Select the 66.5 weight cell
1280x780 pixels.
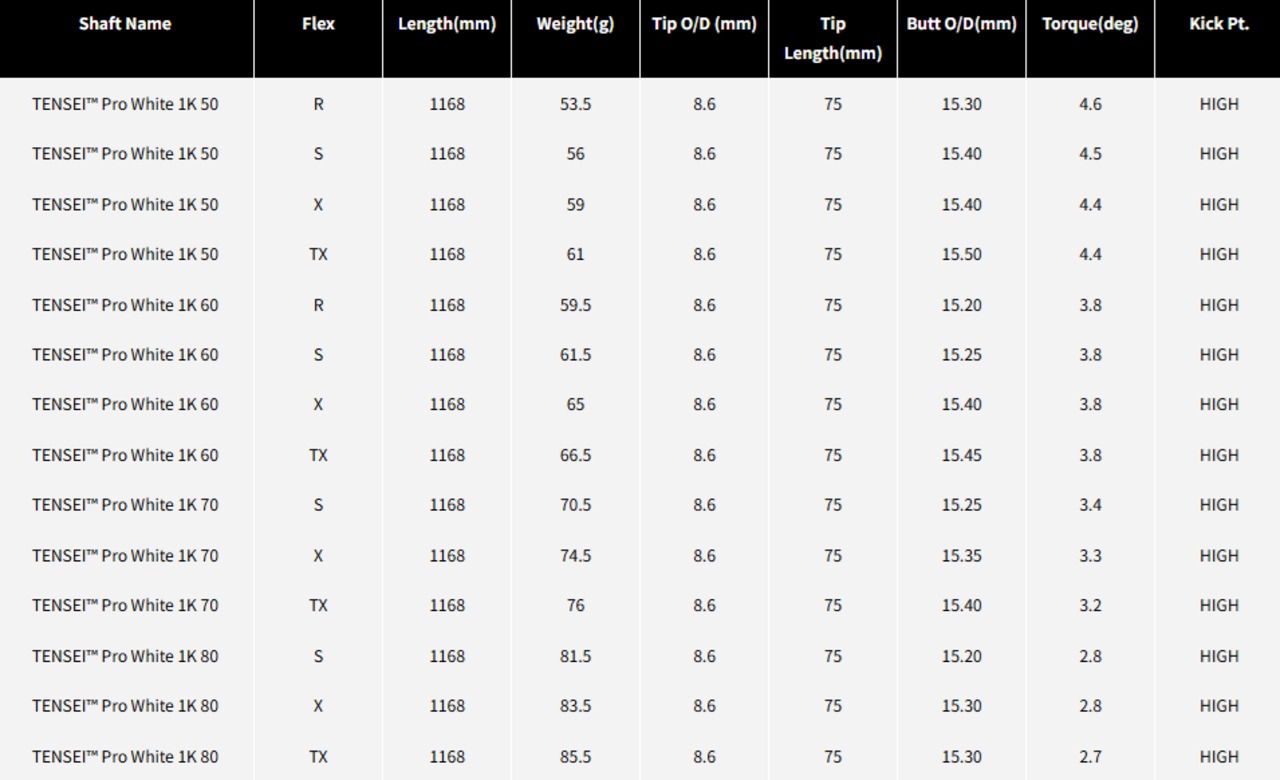tap(575, 455)
